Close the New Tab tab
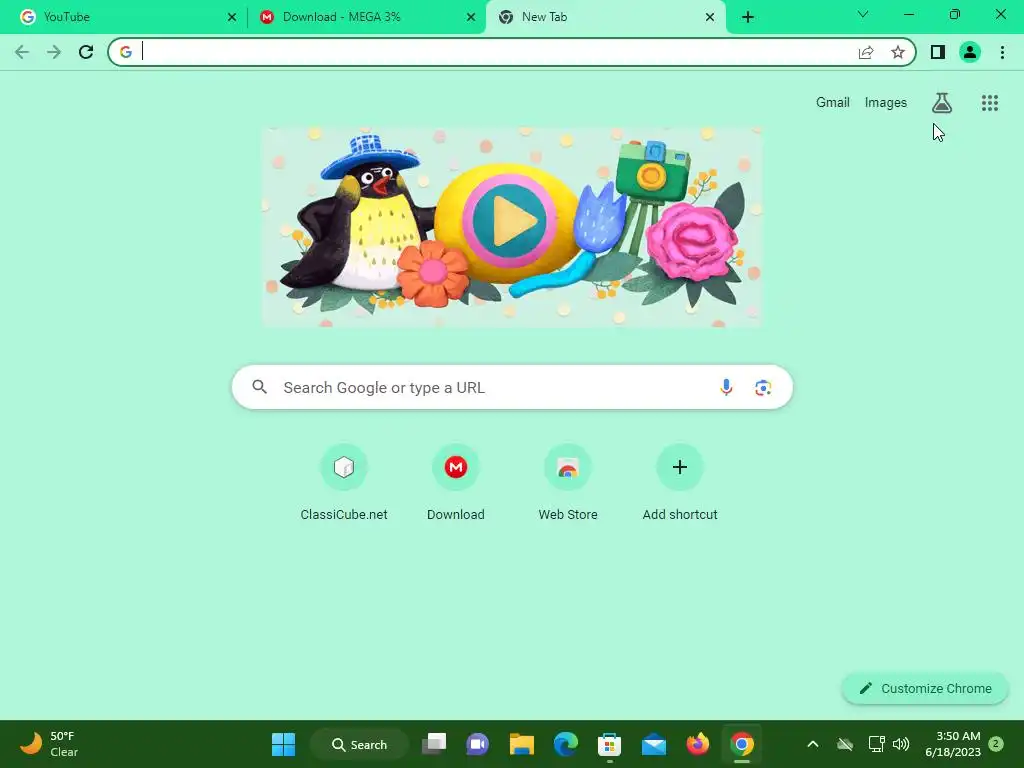The width and height of the screenshot is (1024, 768). [710, 17]
